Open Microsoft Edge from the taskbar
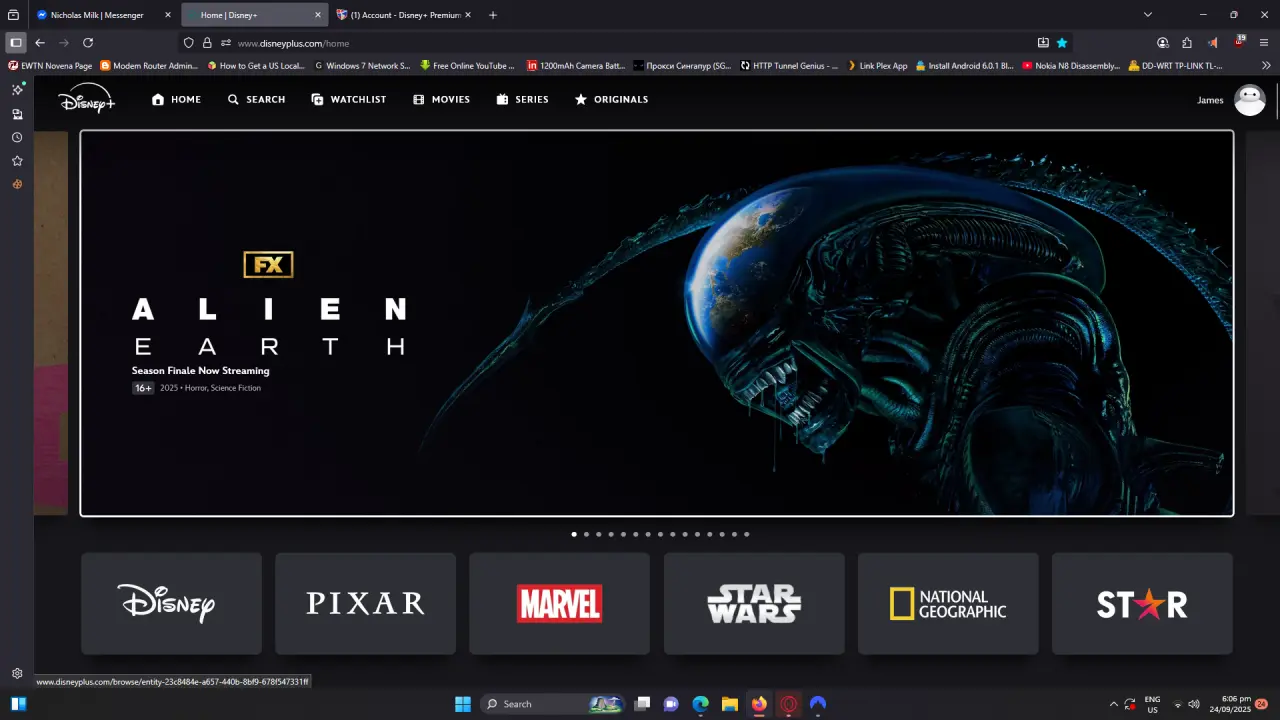The height and width of the screenshot is (720, 1280). [701, 704]
